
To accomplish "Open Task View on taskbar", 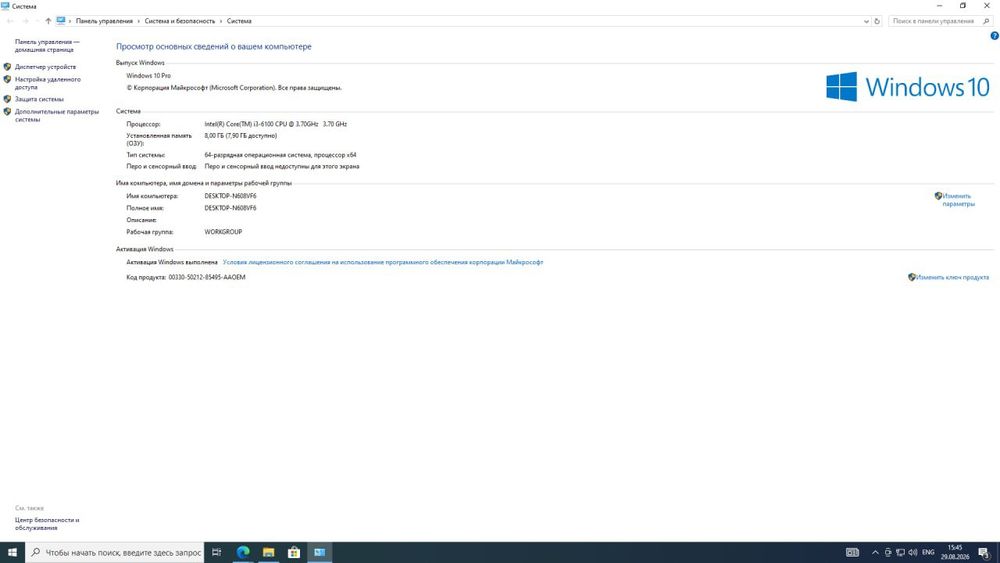I will point(217,552).
